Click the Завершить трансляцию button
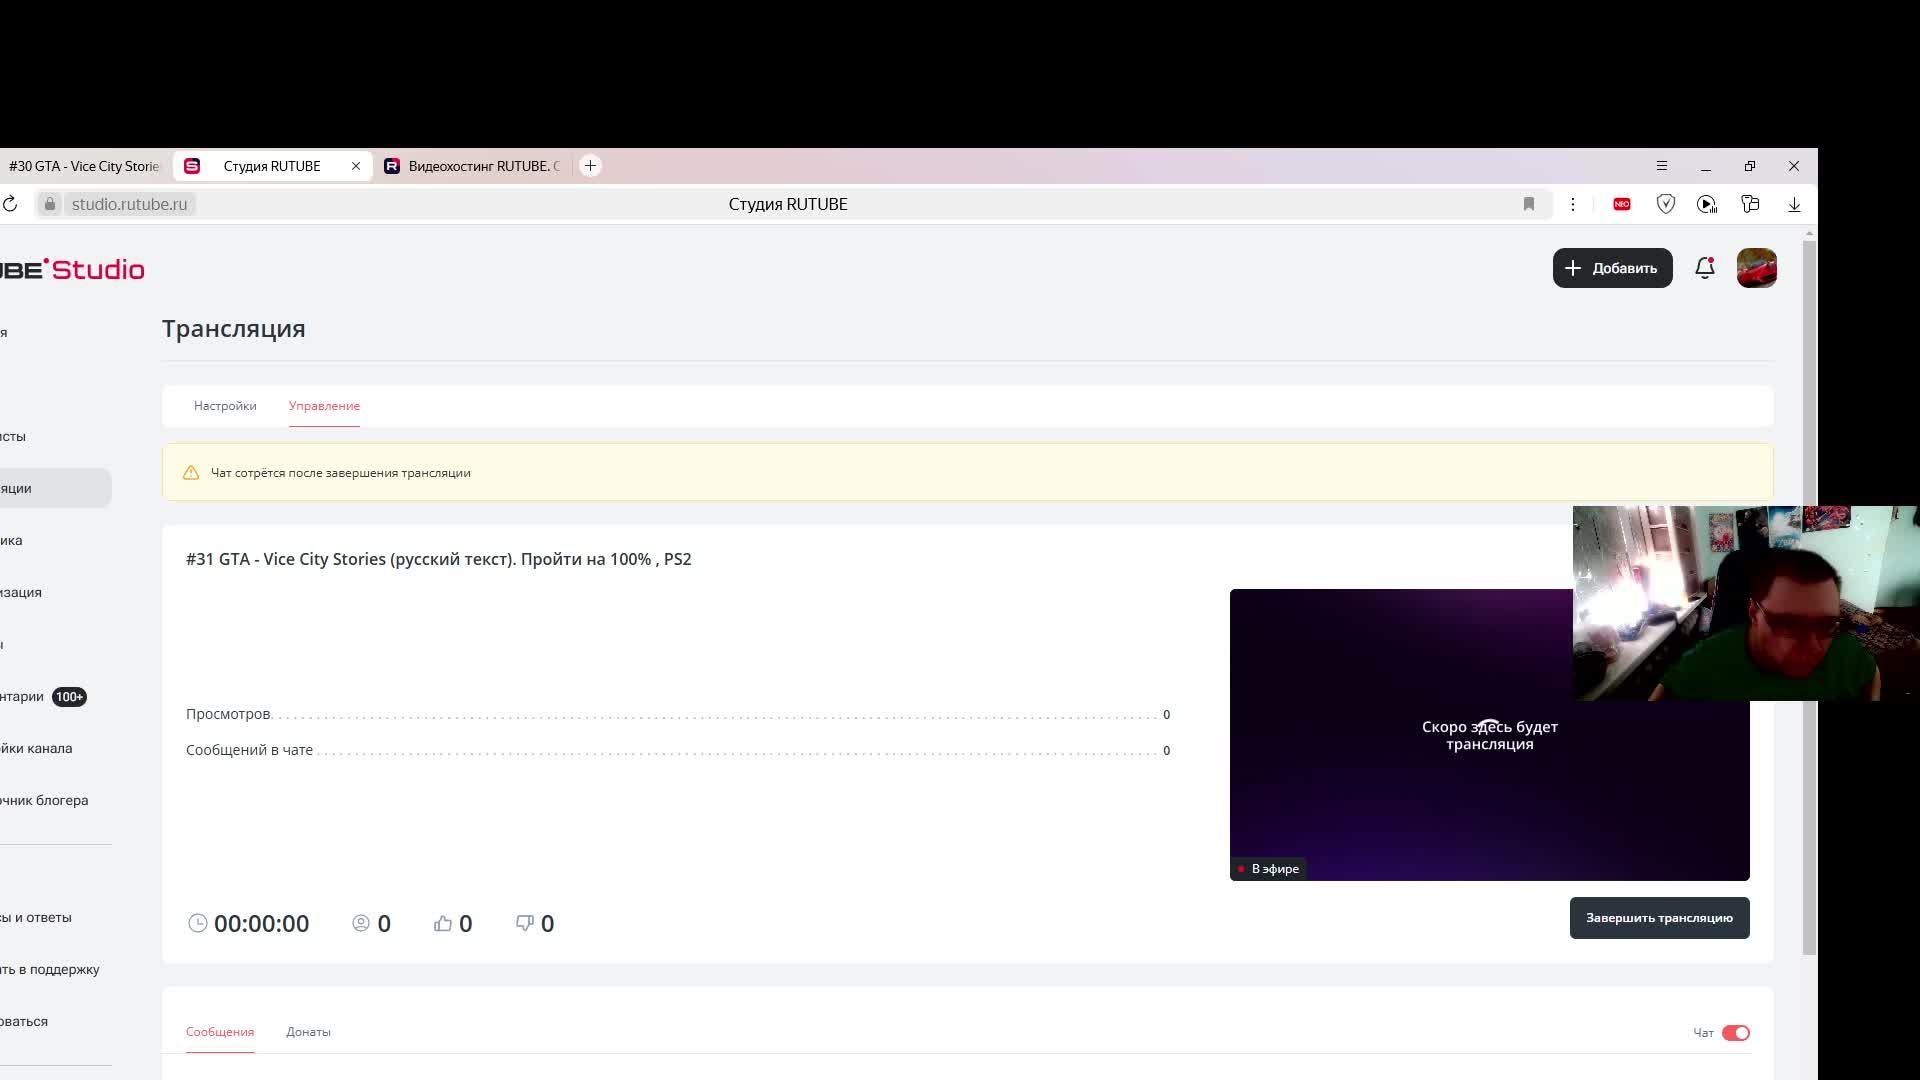Image resolution: width=1920 pixels, height=1080 pixels. click(x=1659, y=918)
